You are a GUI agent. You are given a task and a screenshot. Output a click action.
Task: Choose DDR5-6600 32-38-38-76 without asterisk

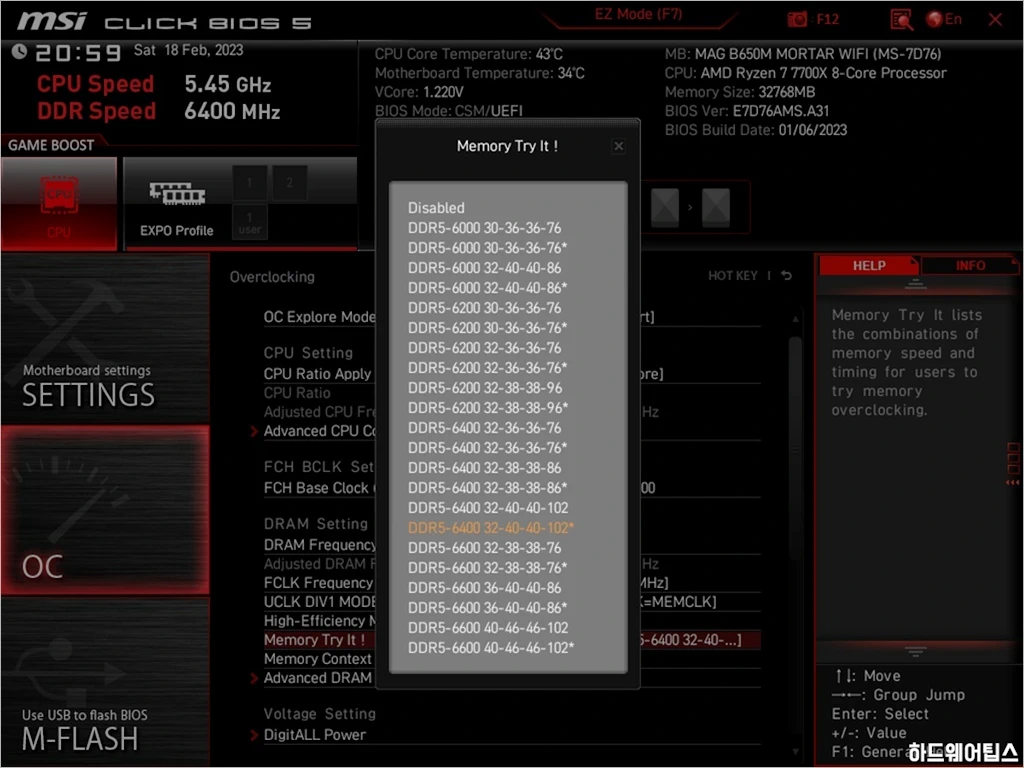(485, 548)
